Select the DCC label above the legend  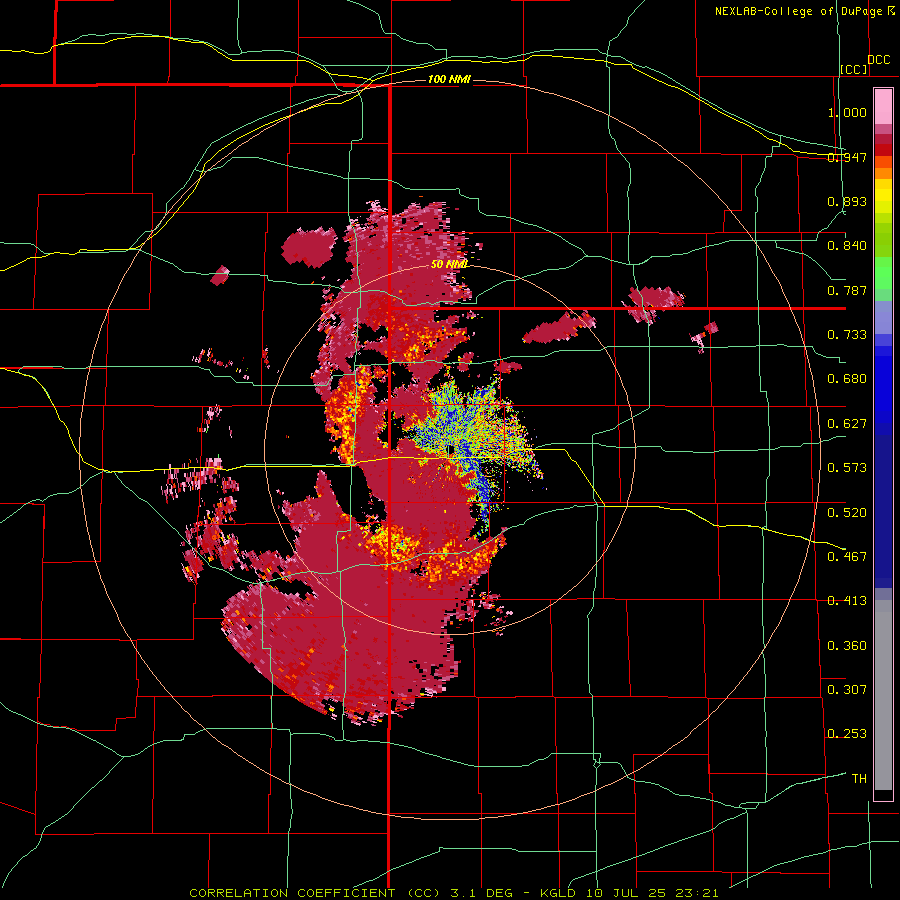878,60
